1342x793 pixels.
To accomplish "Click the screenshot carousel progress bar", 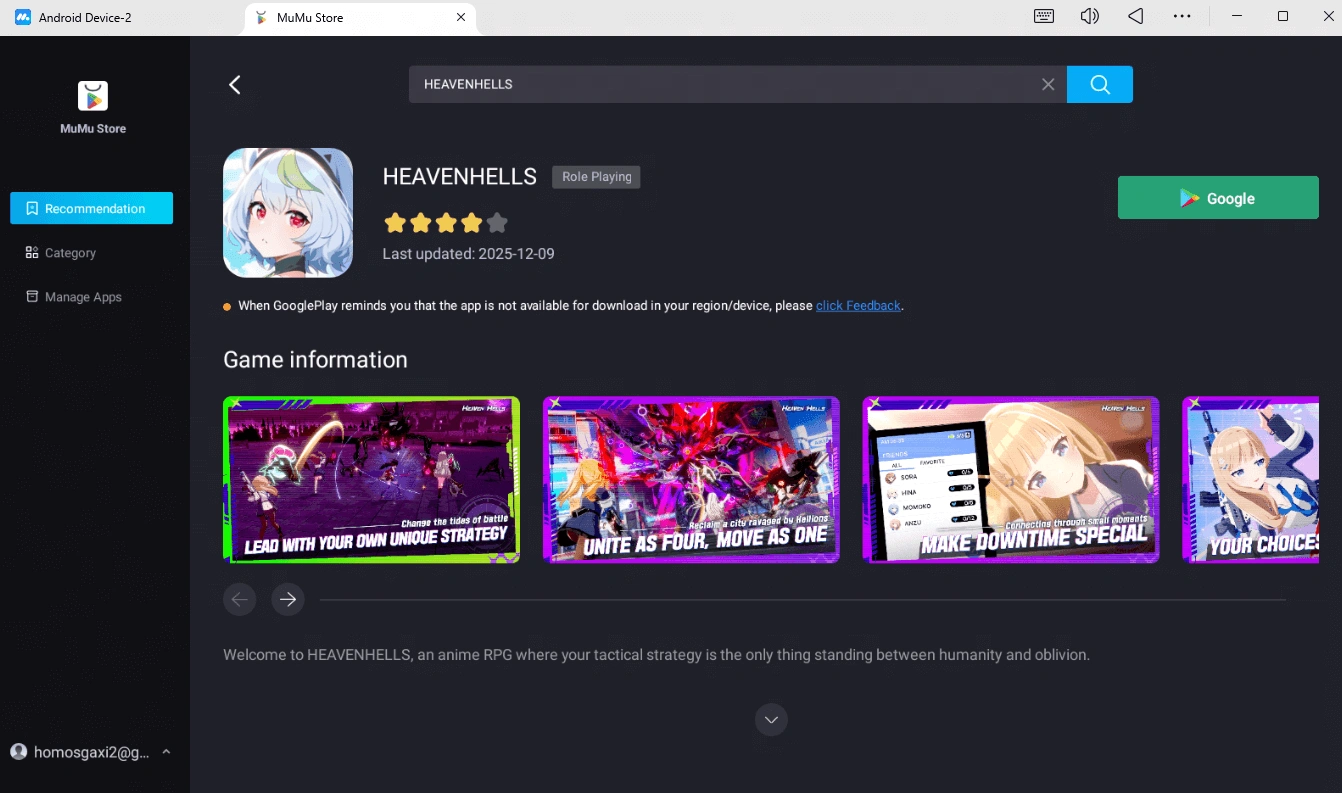I will coord(800,598).
